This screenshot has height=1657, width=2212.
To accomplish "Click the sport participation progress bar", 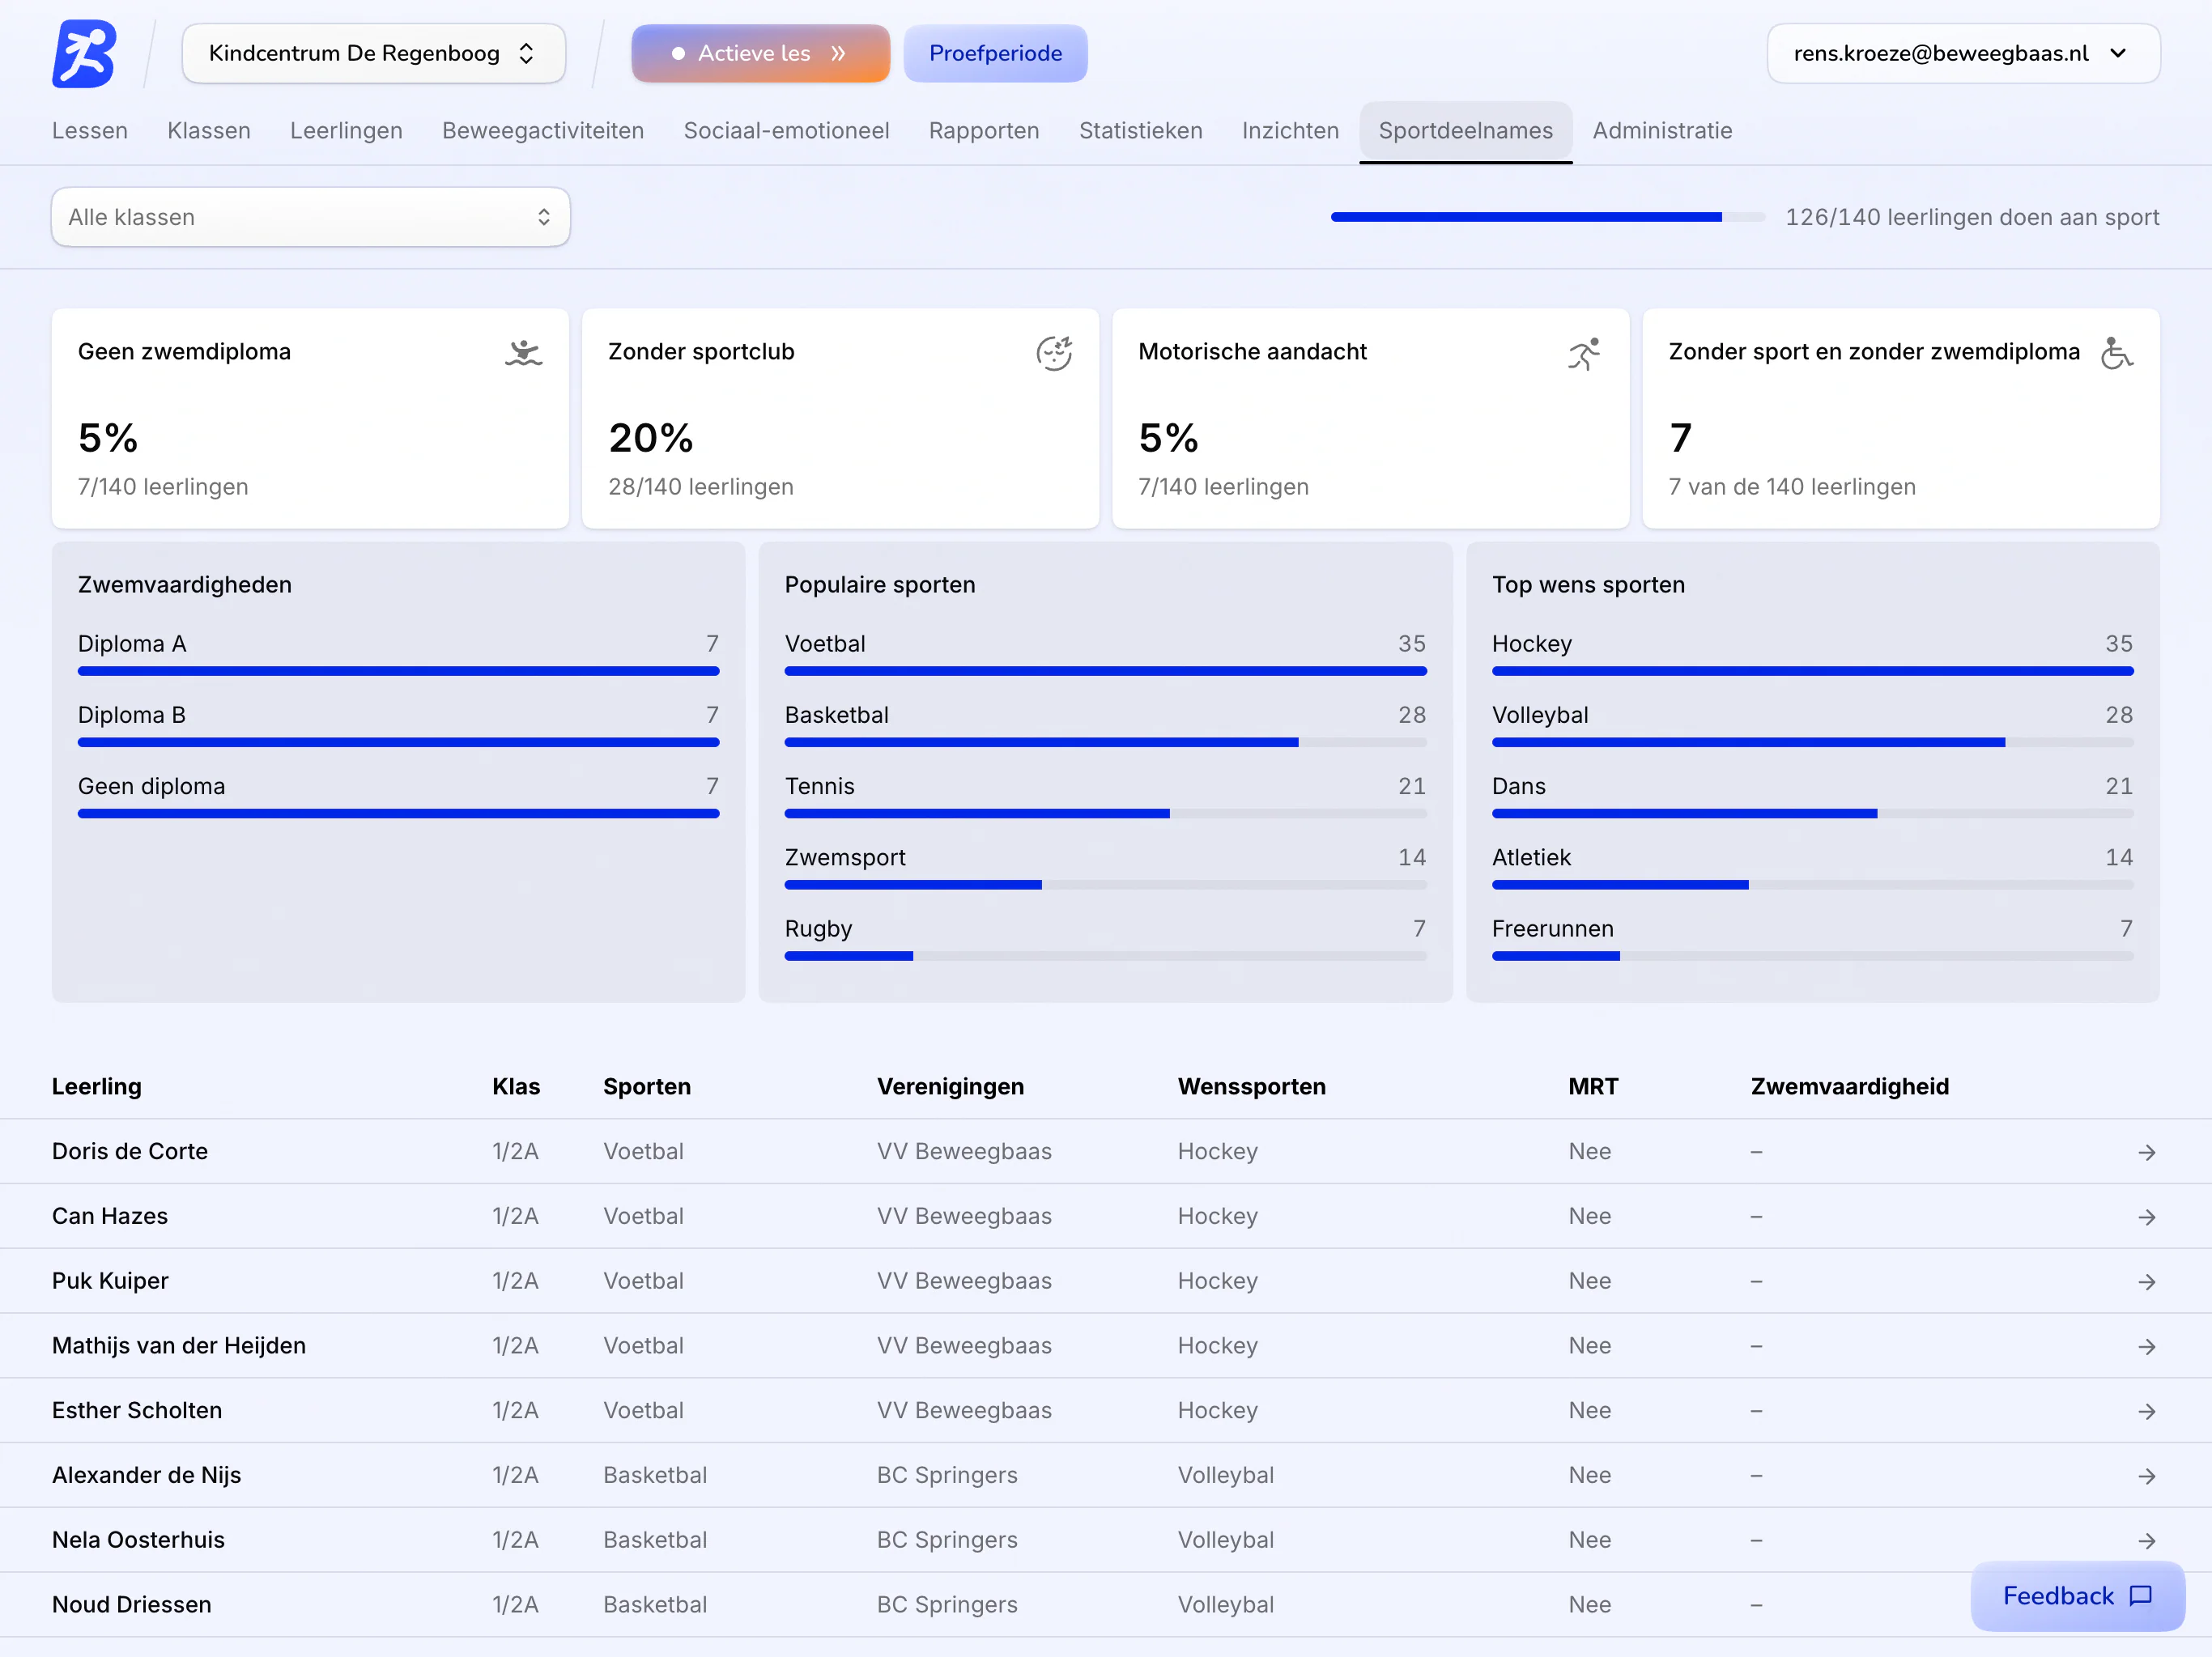I will coord(1547,217).
